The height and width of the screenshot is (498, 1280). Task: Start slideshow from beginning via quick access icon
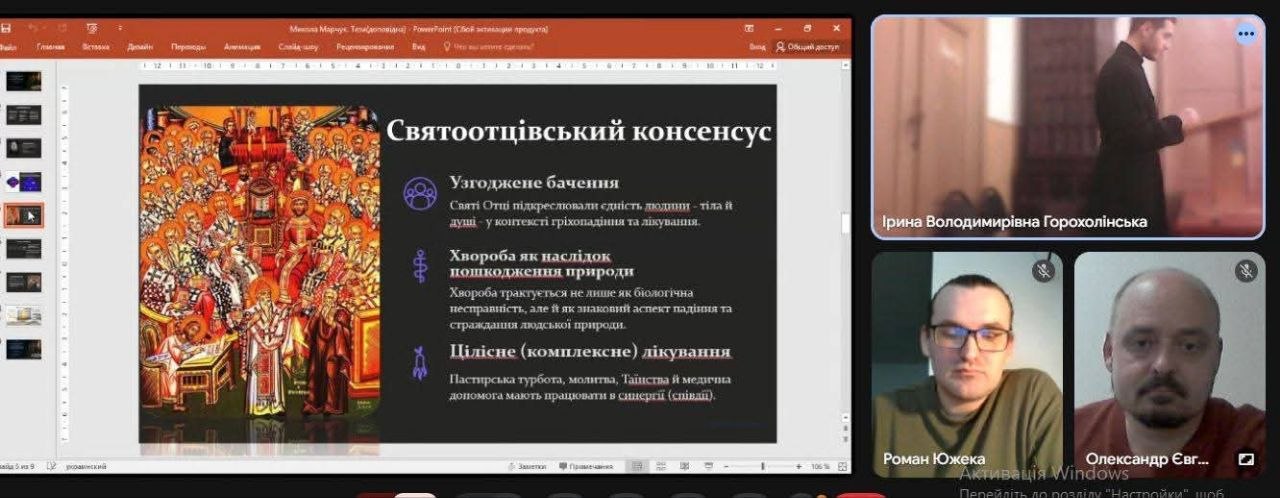[92, 29]
